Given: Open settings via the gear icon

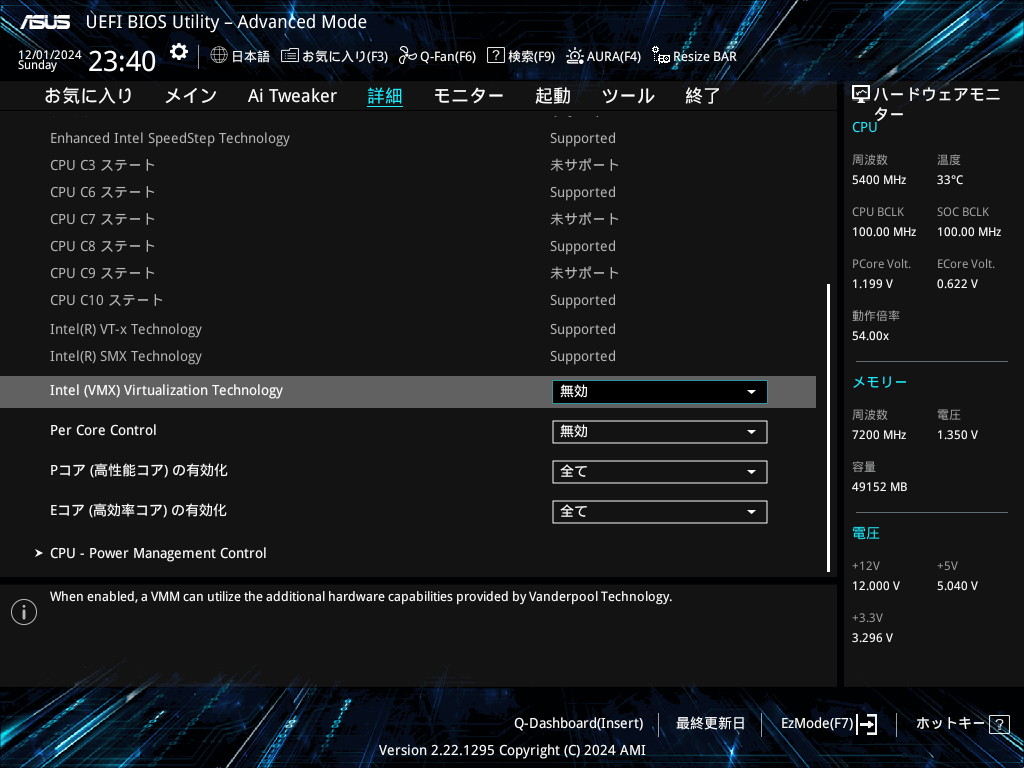Looking at the screenshot, I should pyautogui.click(x=178, y=53).
